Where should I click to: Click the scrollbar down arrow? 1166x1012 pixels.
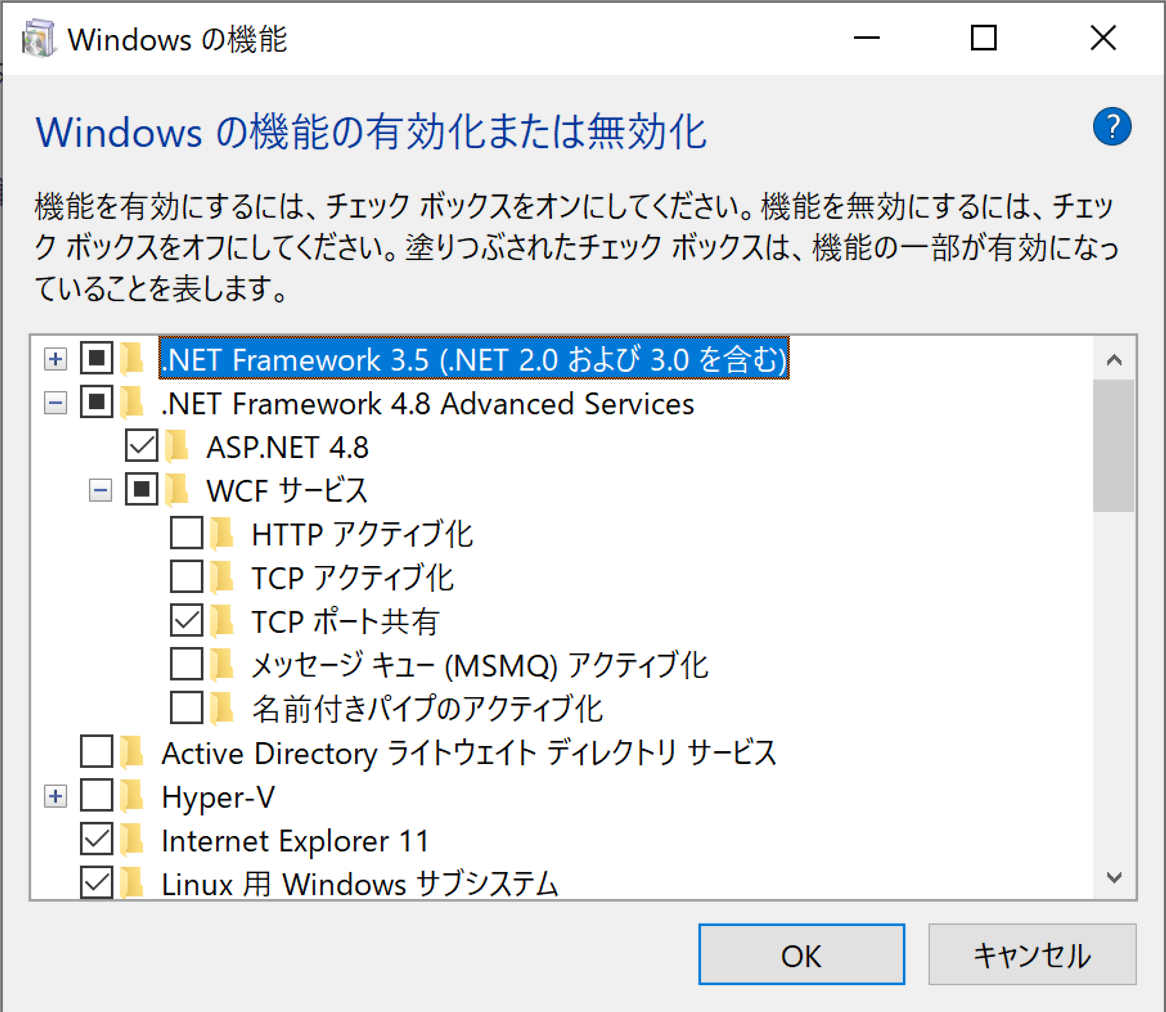point(1113,877)
